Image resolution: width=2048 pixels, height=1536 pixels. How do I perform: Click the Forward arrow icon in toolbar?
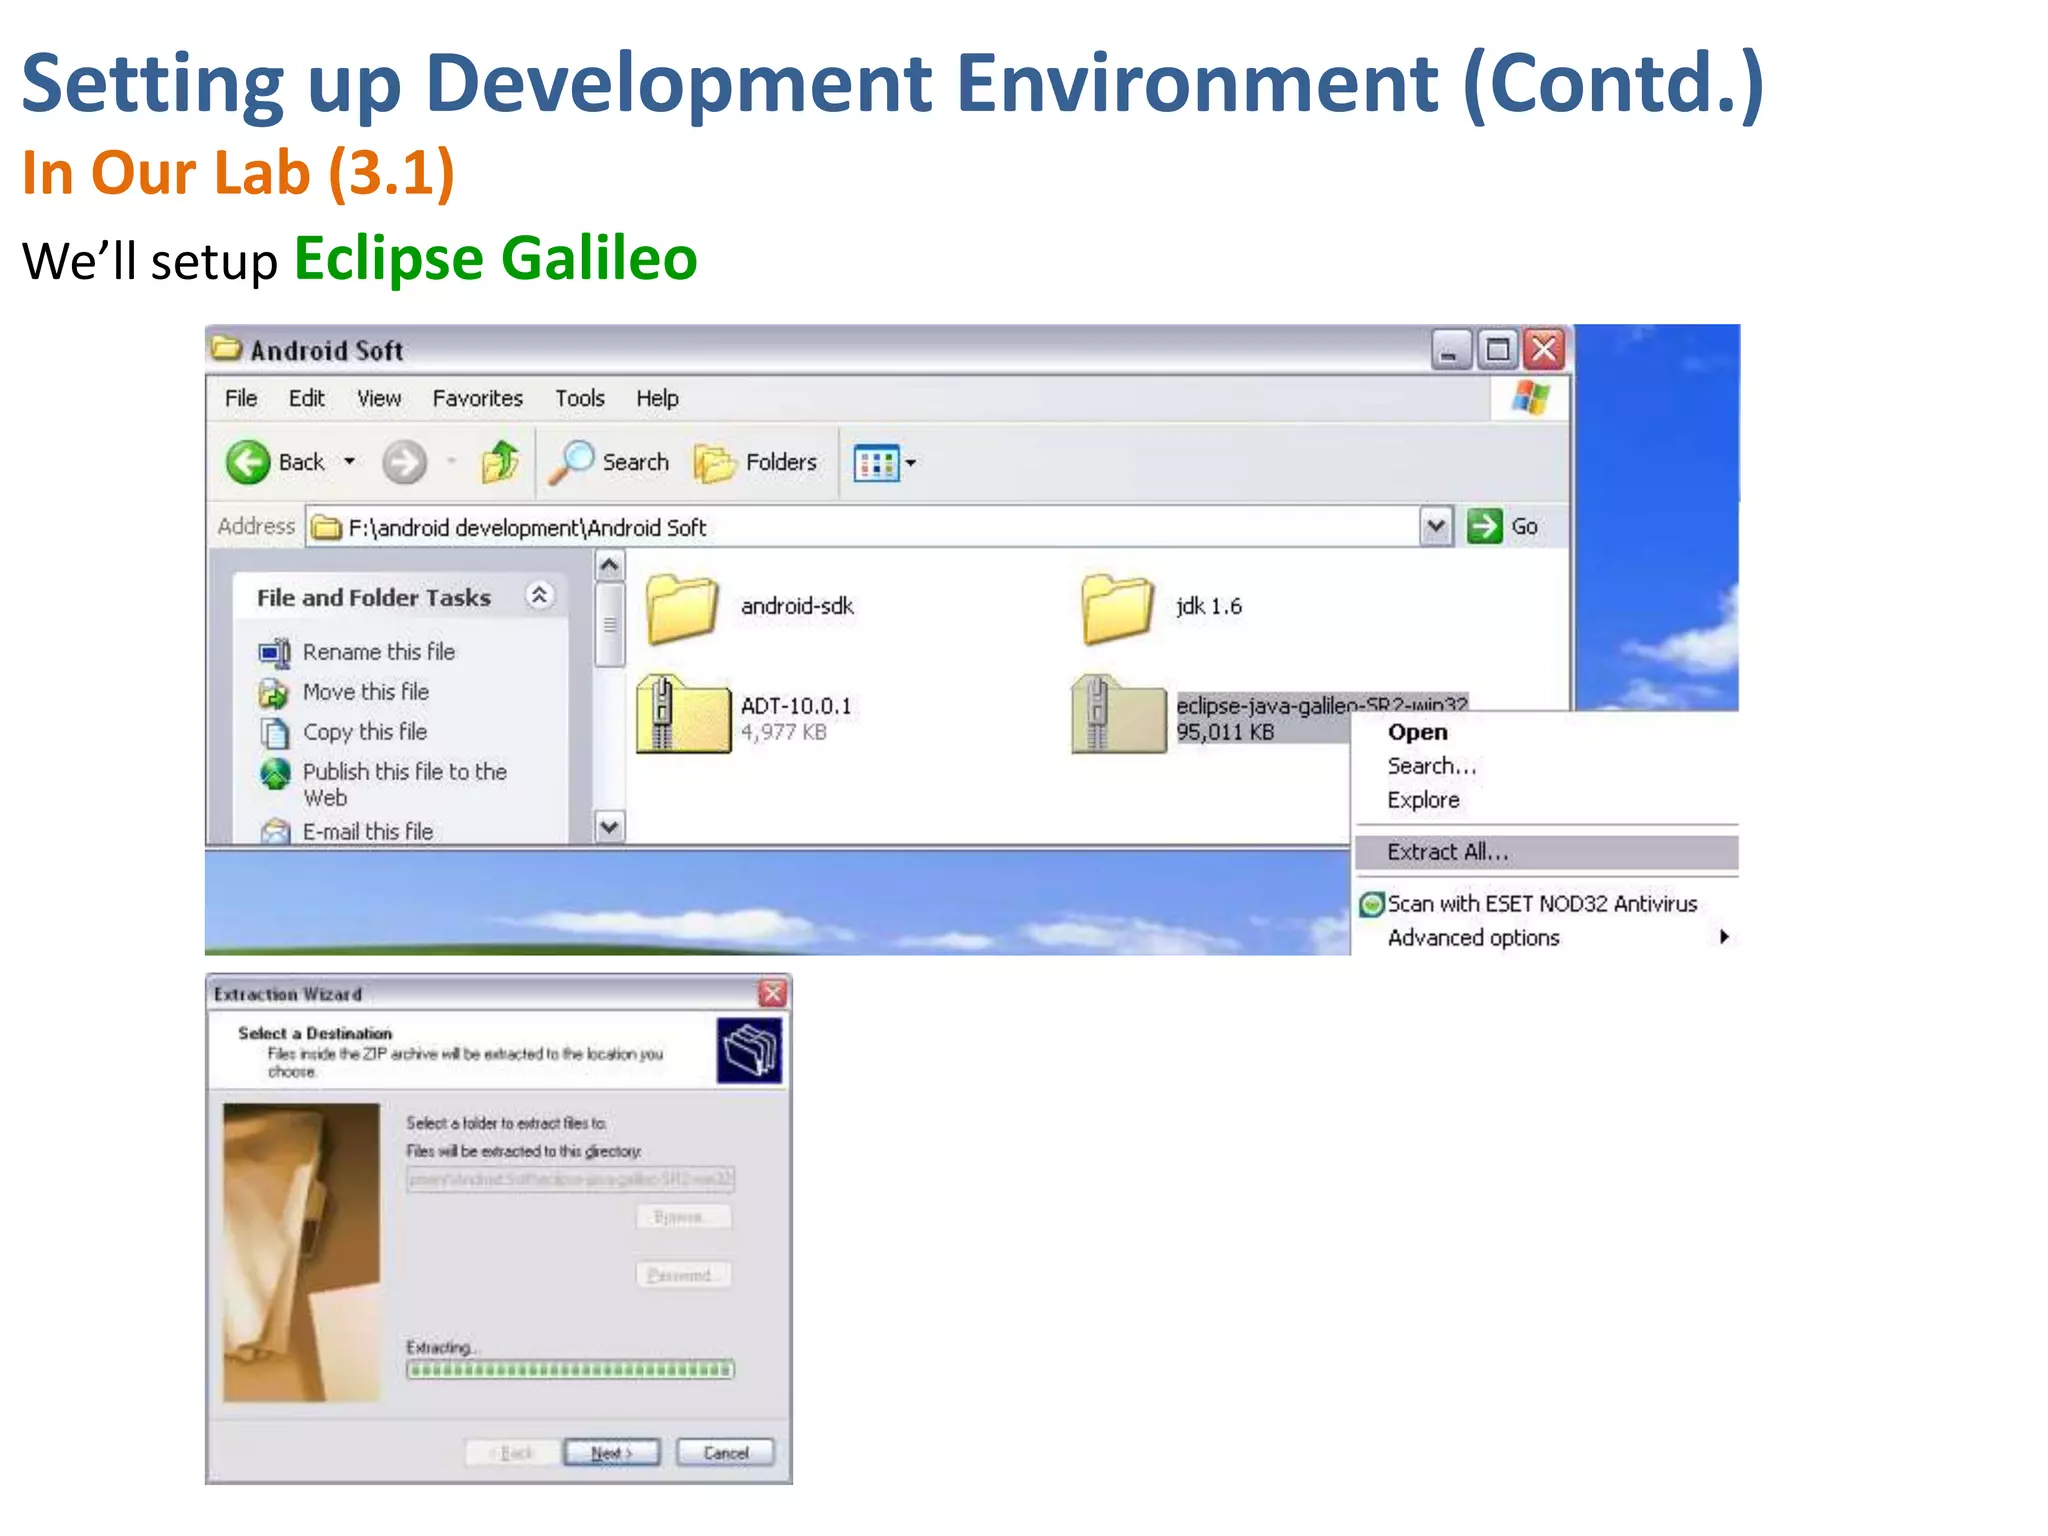coord(404,462)
